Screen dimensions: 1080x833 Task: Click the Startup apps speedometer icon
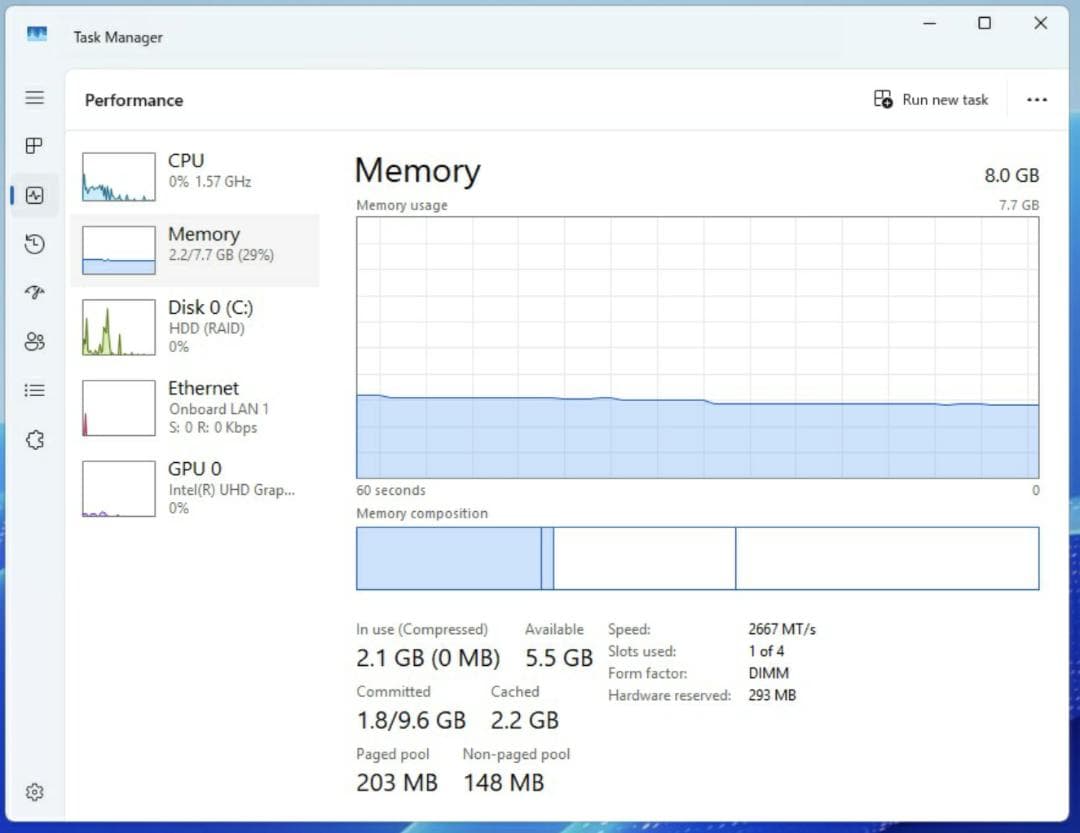coord(34,292)
